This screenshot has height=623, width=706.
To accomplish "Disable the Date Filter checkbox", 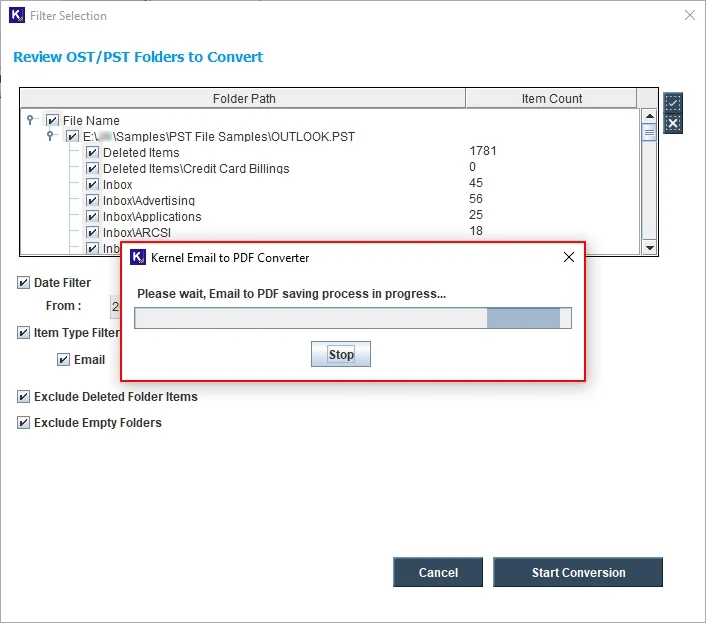I will pos(23,283).
